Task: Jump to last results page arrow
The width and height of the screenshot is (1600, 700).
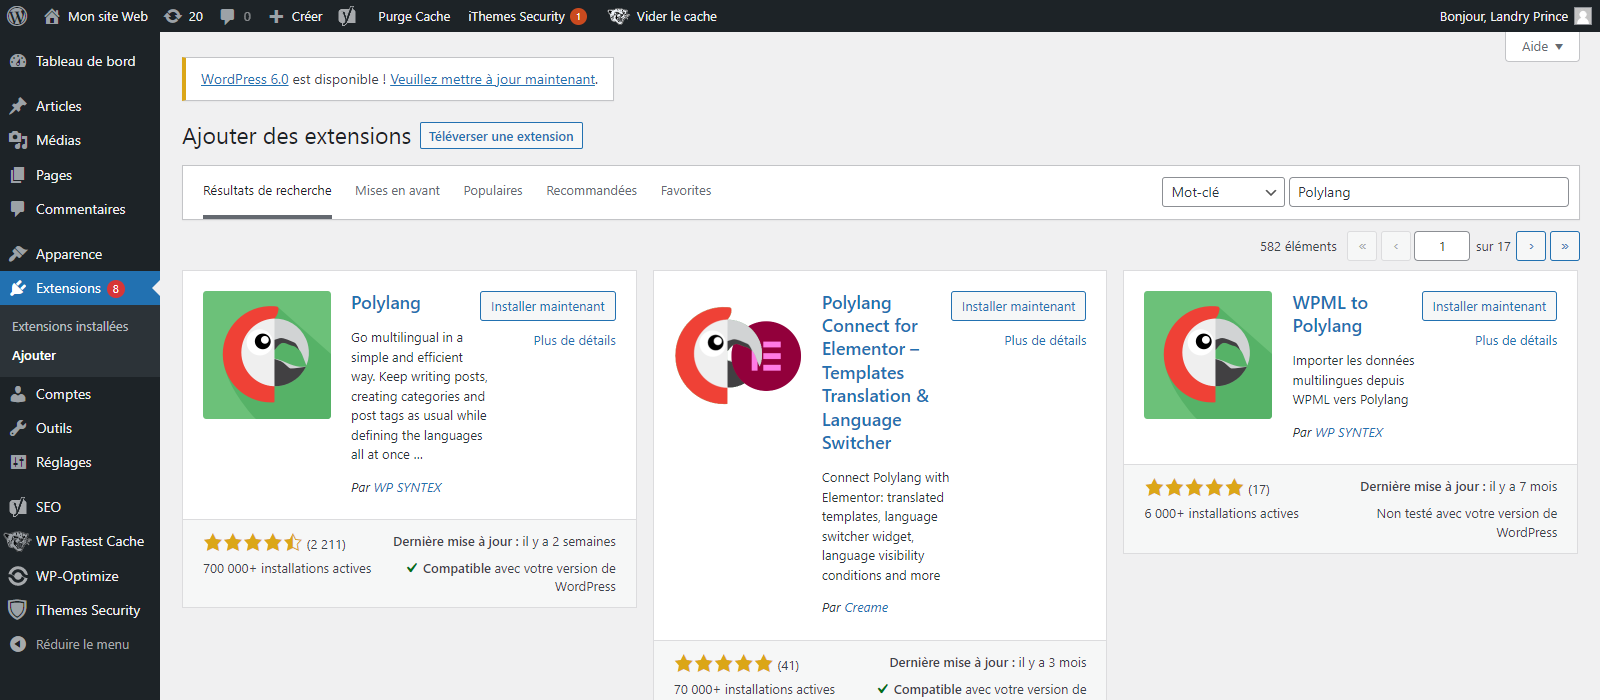Action: point(1565,246)
